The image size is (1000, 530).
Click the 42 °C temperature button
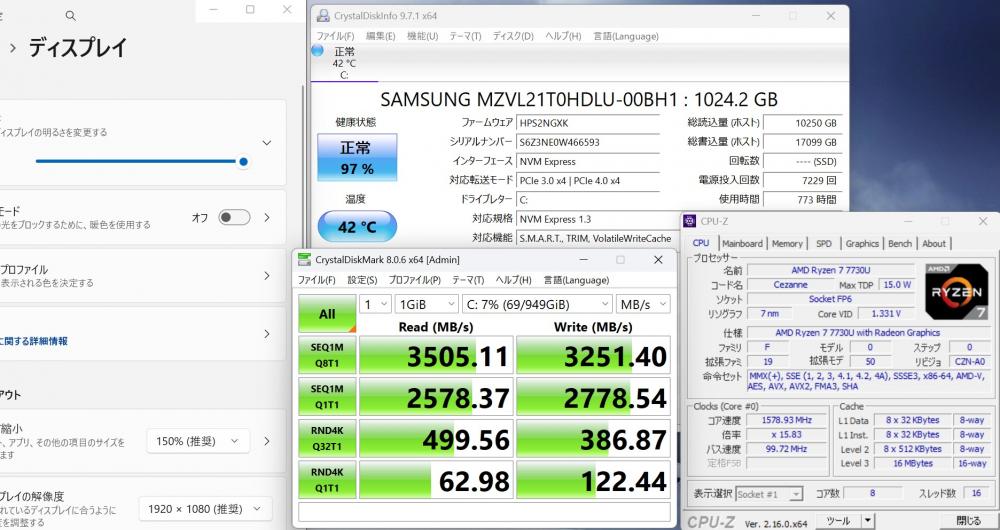[x=357, y=226]
